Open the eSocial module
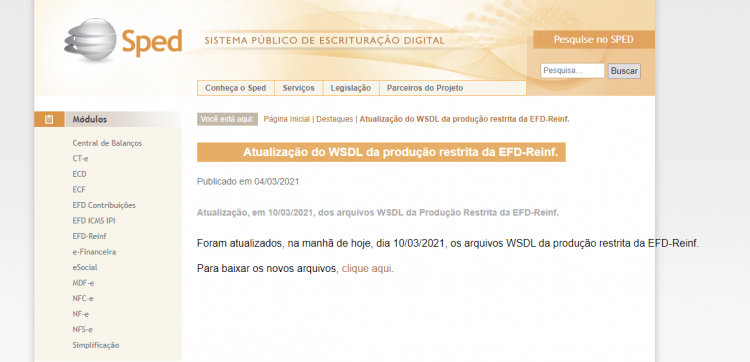 point(85,267)
